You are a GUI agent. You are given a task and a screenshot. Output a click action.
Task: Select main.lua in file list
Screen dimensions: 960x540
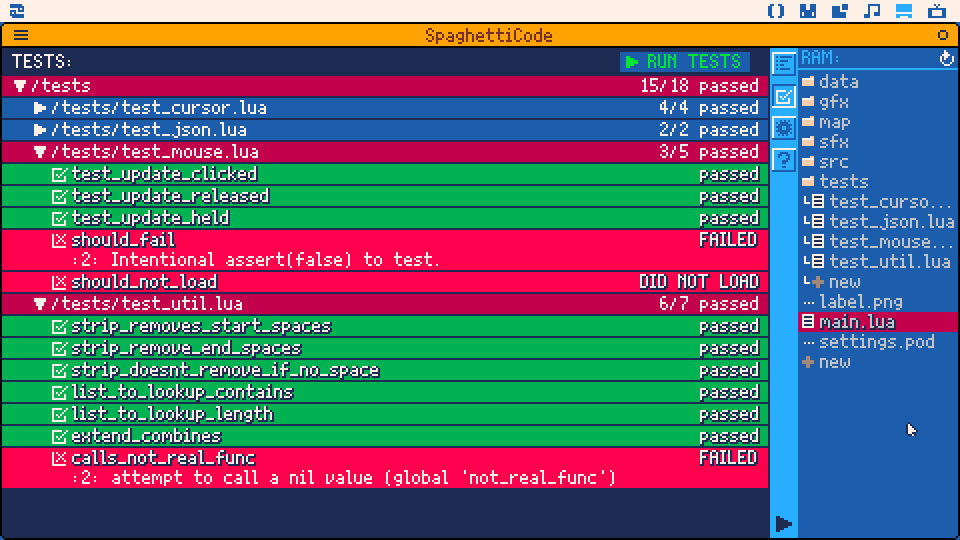(856, 322)
